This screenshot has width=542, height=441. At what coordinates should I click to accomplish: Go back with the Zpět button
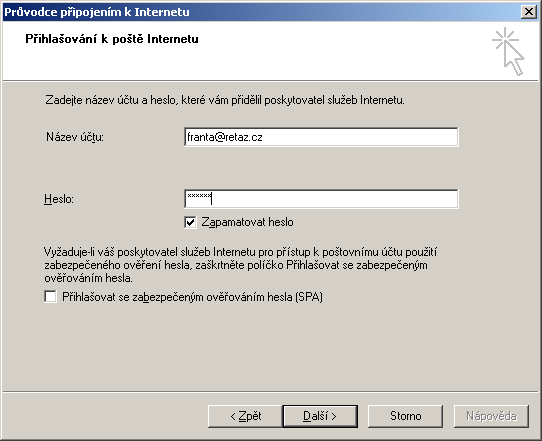pyautogui.click(x=245, y=416)
